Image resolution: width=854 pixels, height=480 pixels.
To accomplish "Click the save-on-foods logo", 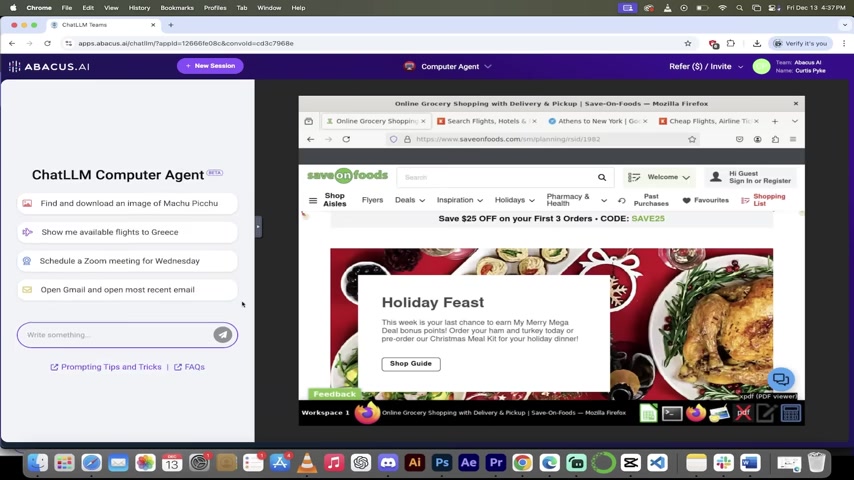I will pyautogui.click(x=347, y=175).
